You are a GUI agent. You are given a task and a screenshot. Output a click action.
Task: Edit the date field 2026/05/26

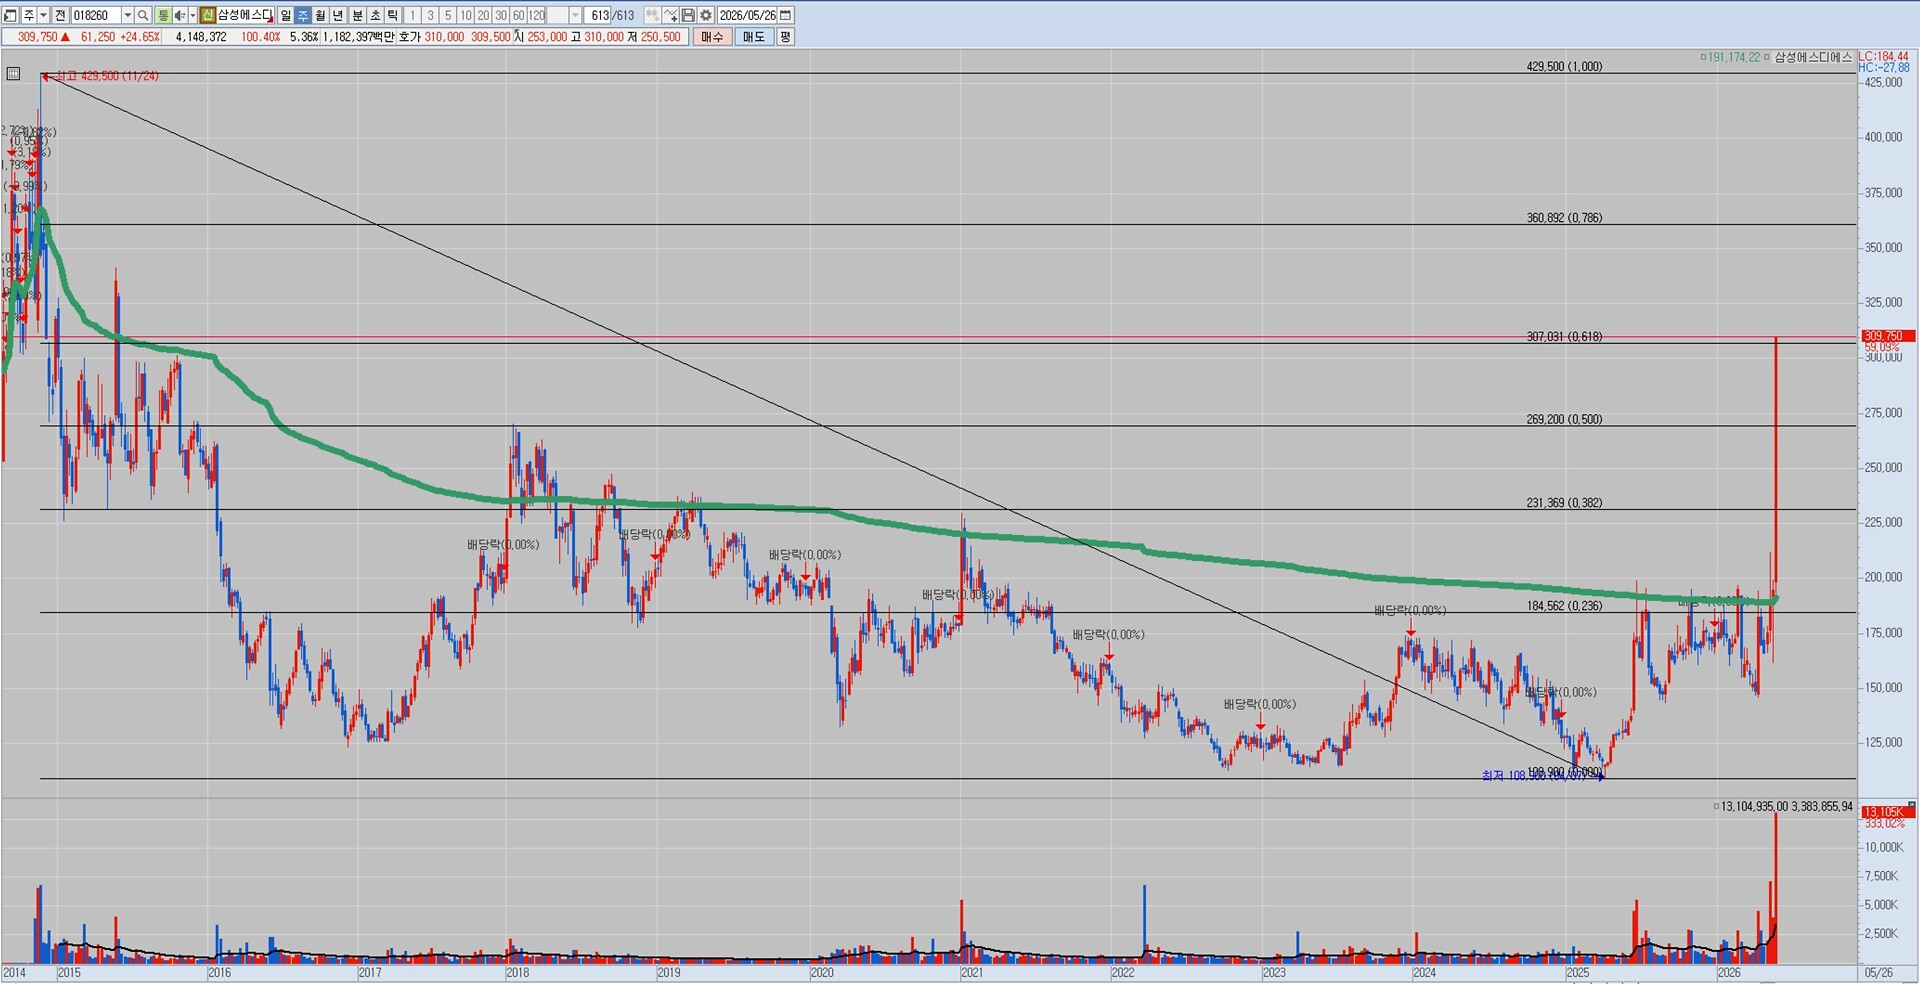[747, 15]
